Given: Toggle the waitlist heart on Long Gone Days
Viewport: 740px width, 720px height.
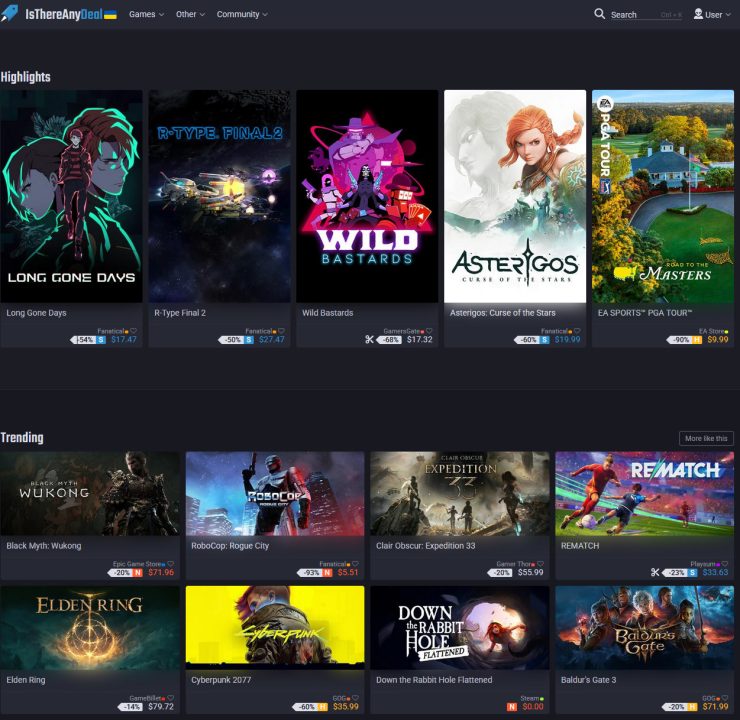Looking at the screenshot, I should coord(136,330).
